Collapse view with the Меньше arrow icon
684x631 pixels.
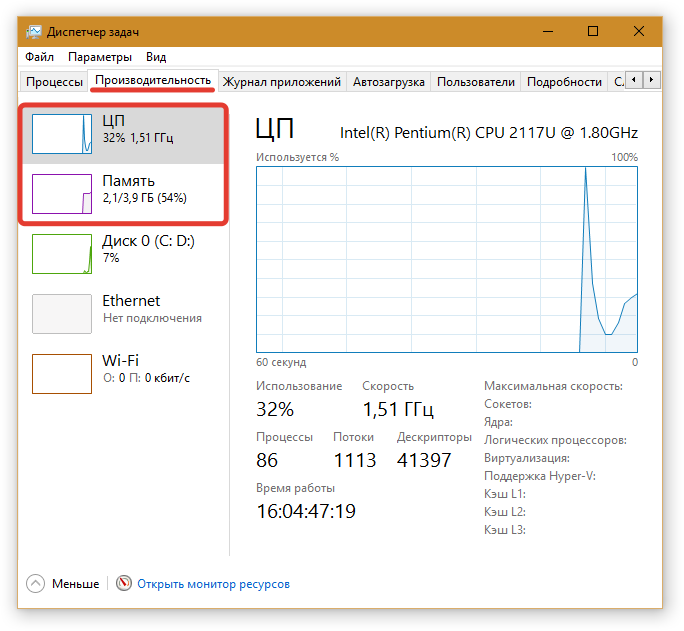coord(36,583)
